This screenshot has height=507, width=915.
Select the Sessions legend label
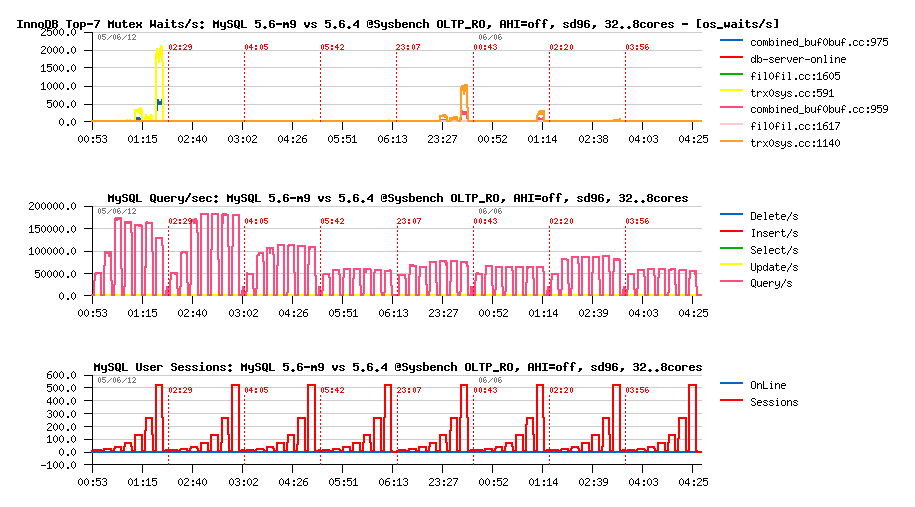pyautogui.click(x=774, y=402)
